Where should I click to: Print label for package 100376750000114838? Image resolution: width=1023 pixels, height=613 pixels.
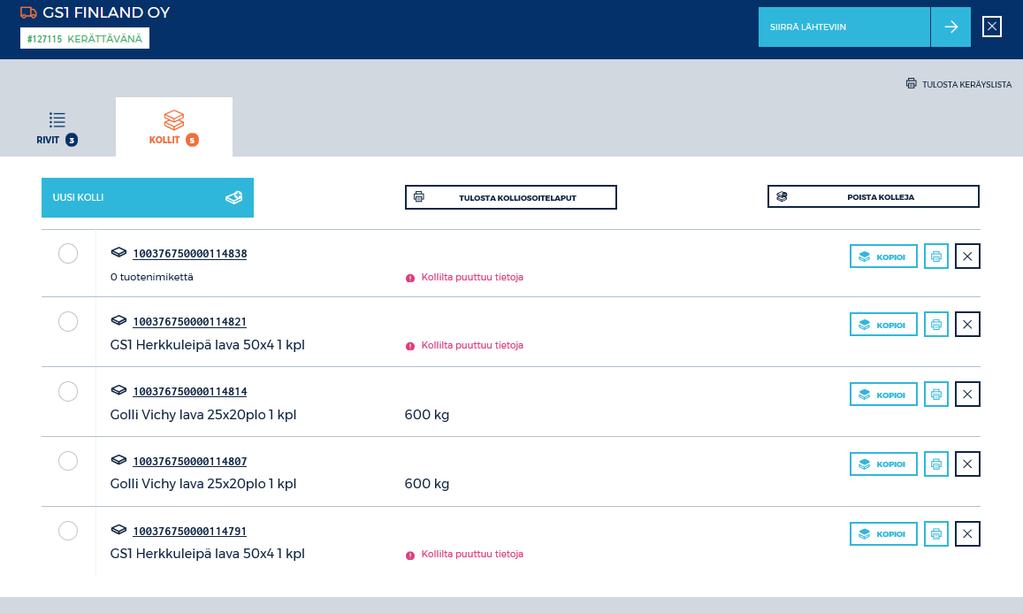pos(936,256)
